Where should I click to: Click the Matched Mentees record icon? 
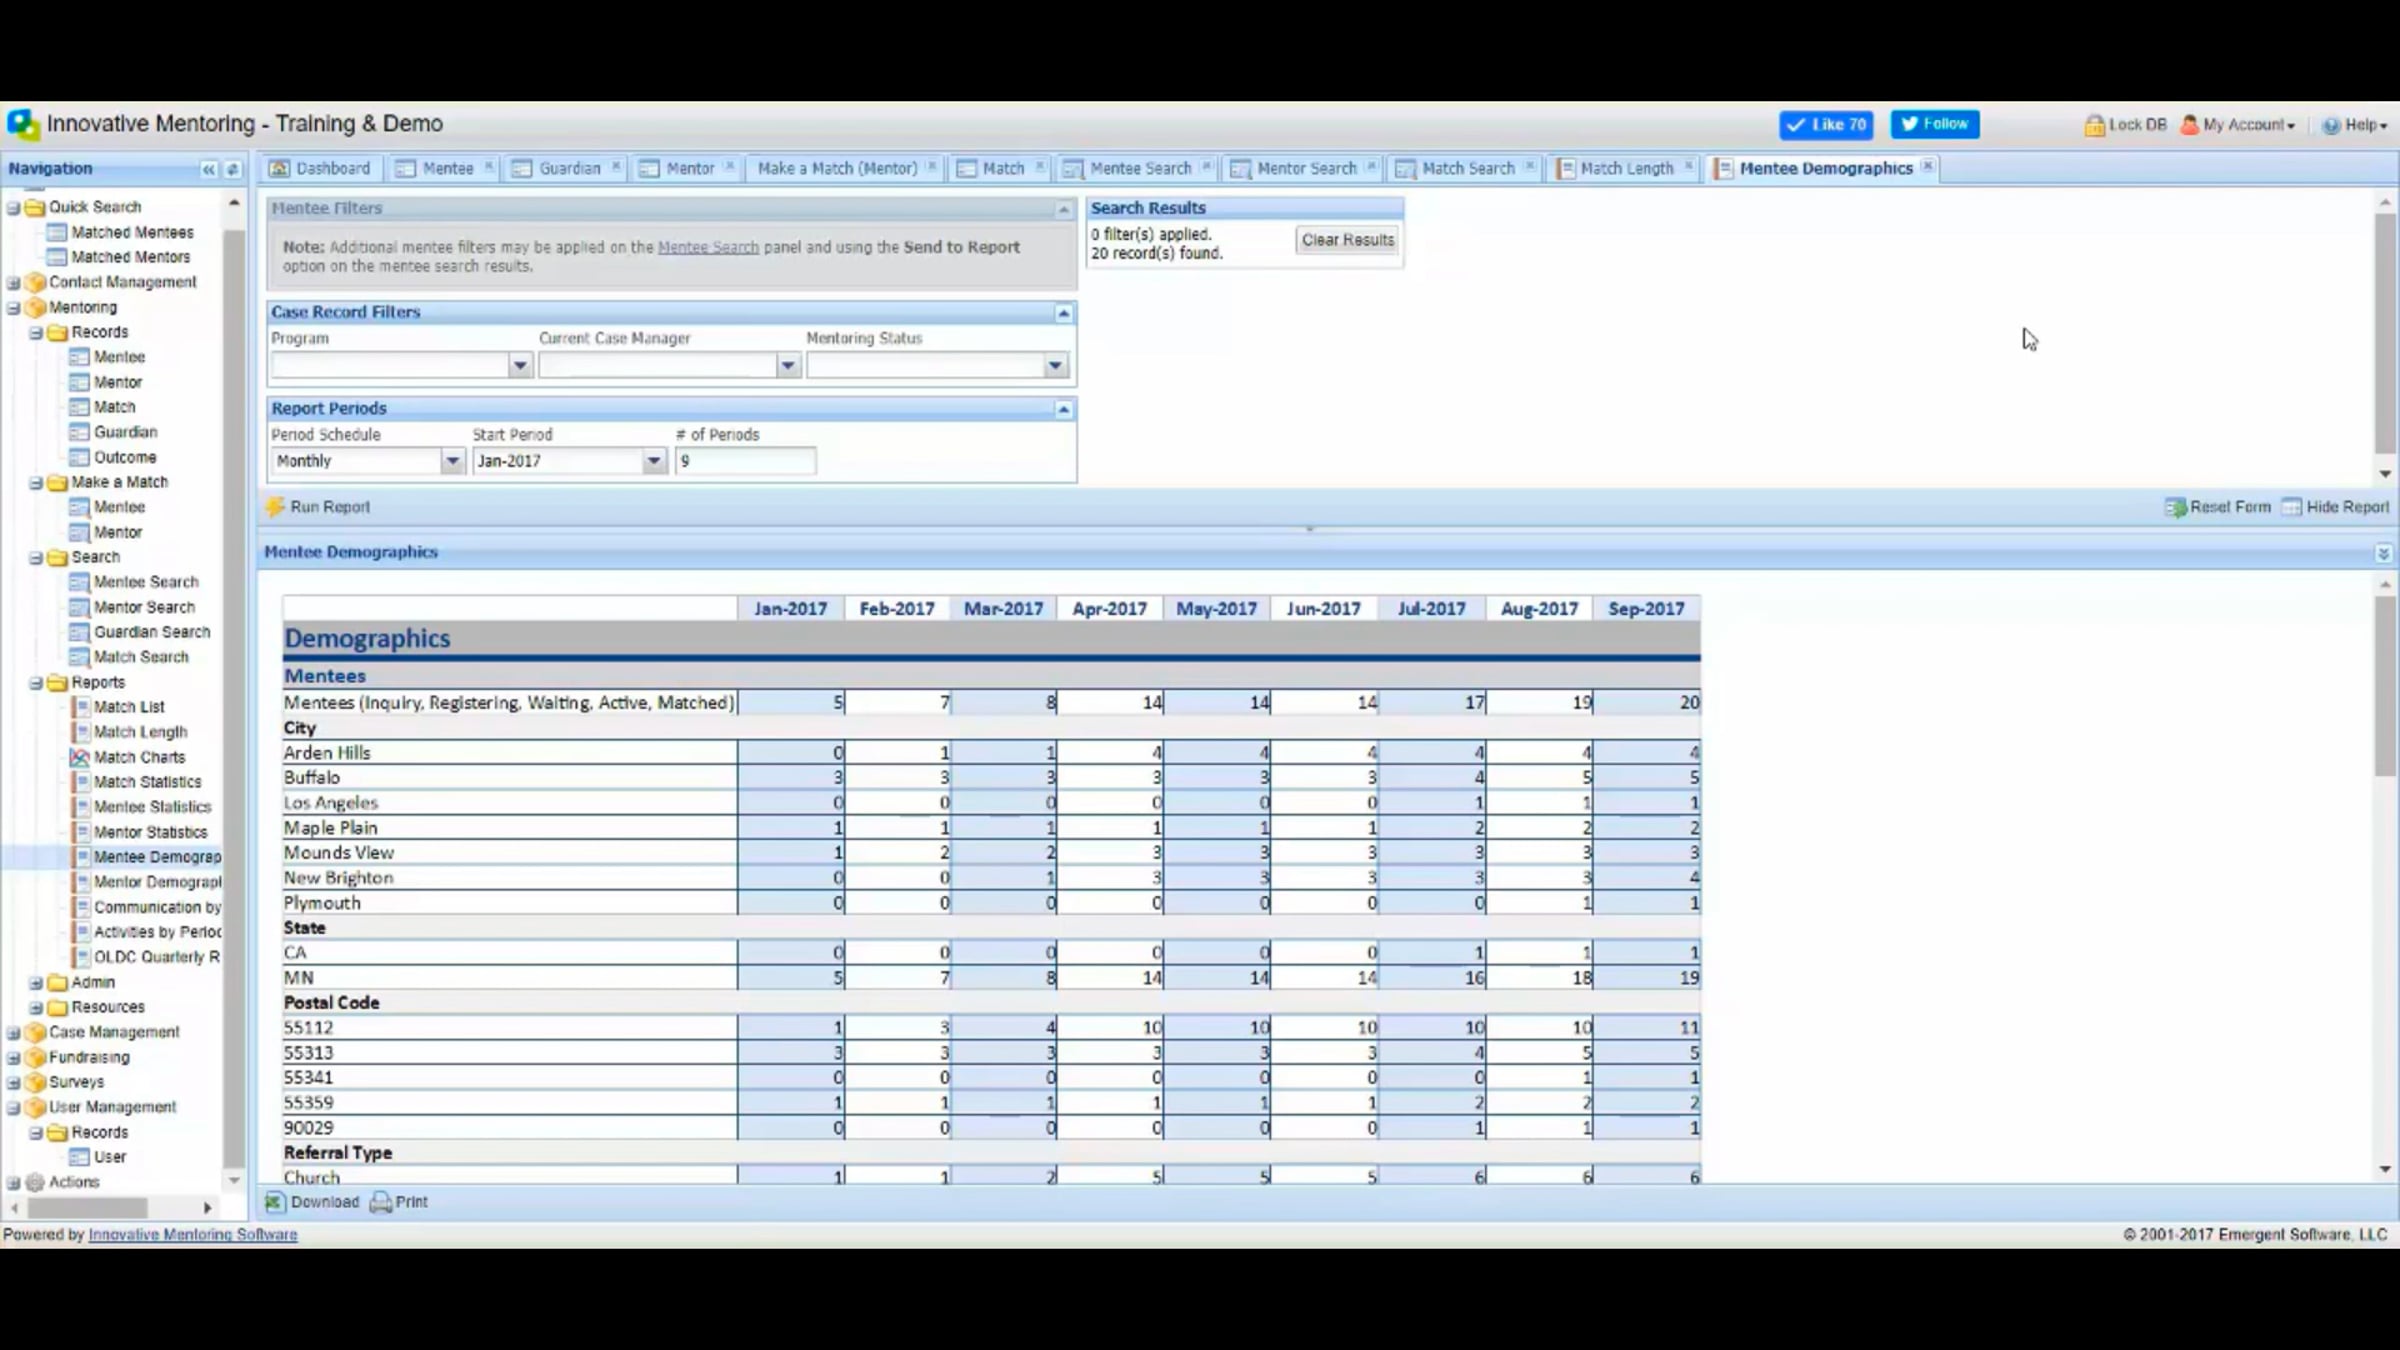(x=57, y=232)
